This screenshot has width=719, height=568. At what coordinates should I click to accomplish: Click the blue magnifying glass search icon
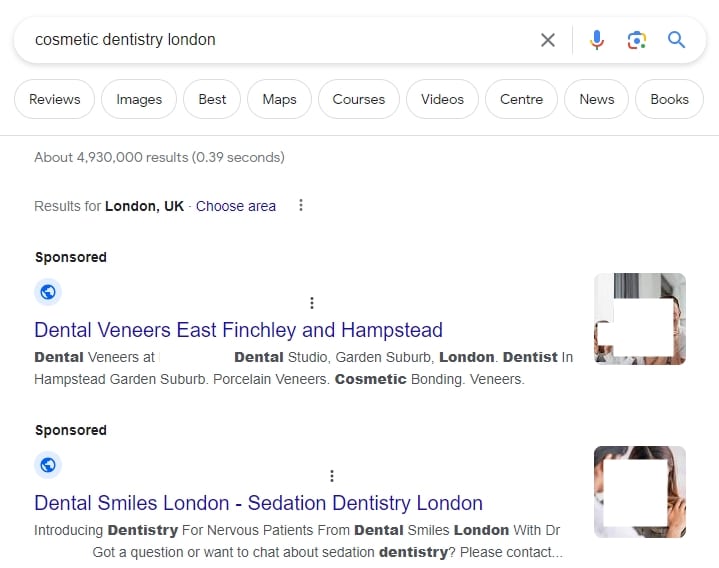(677, 40)
